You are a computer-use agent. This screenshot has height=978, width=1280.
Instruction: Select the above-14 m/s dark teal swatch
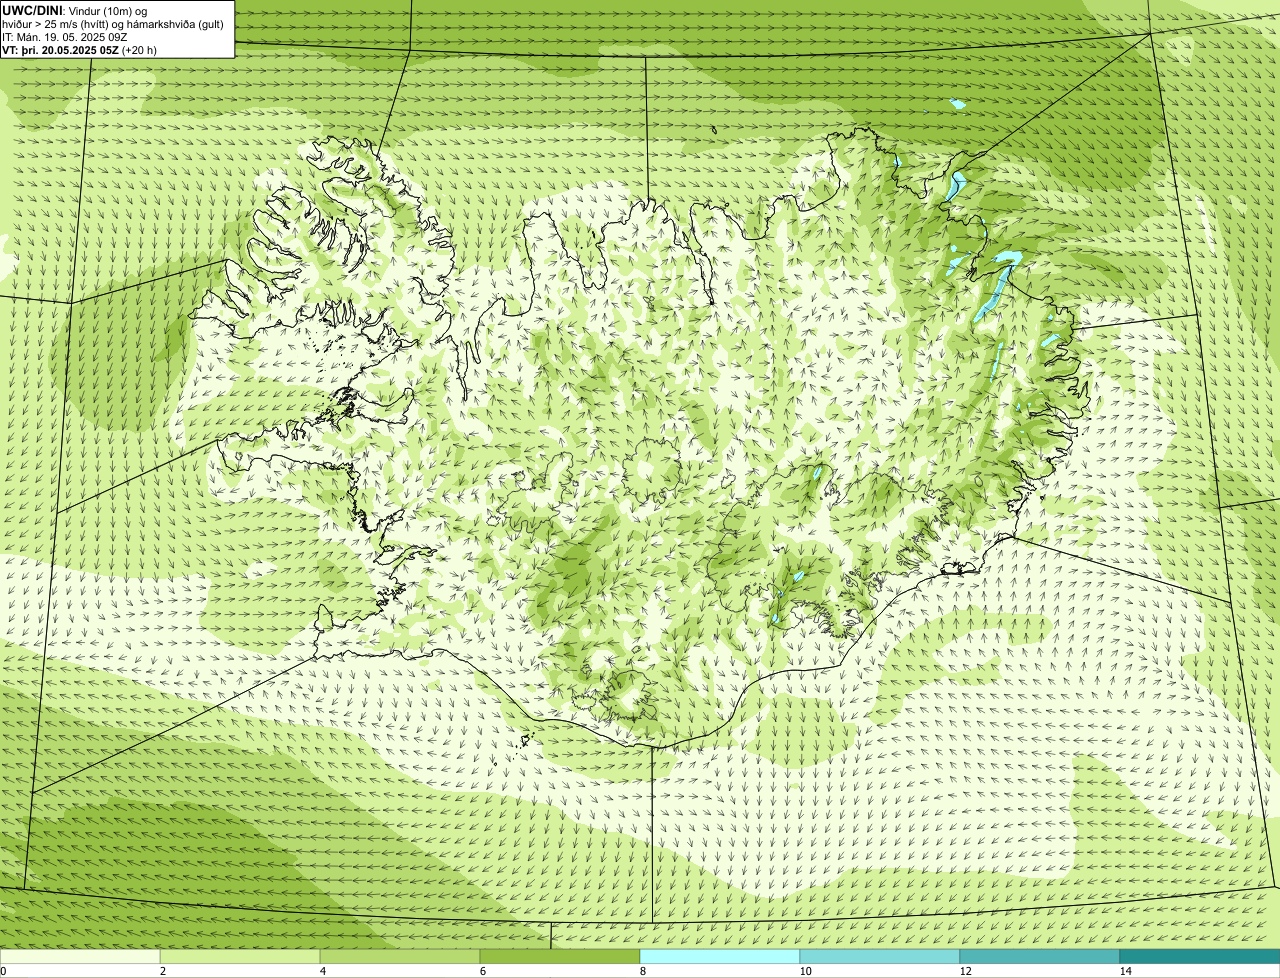pyautogui.click(x=1200, y=957)
